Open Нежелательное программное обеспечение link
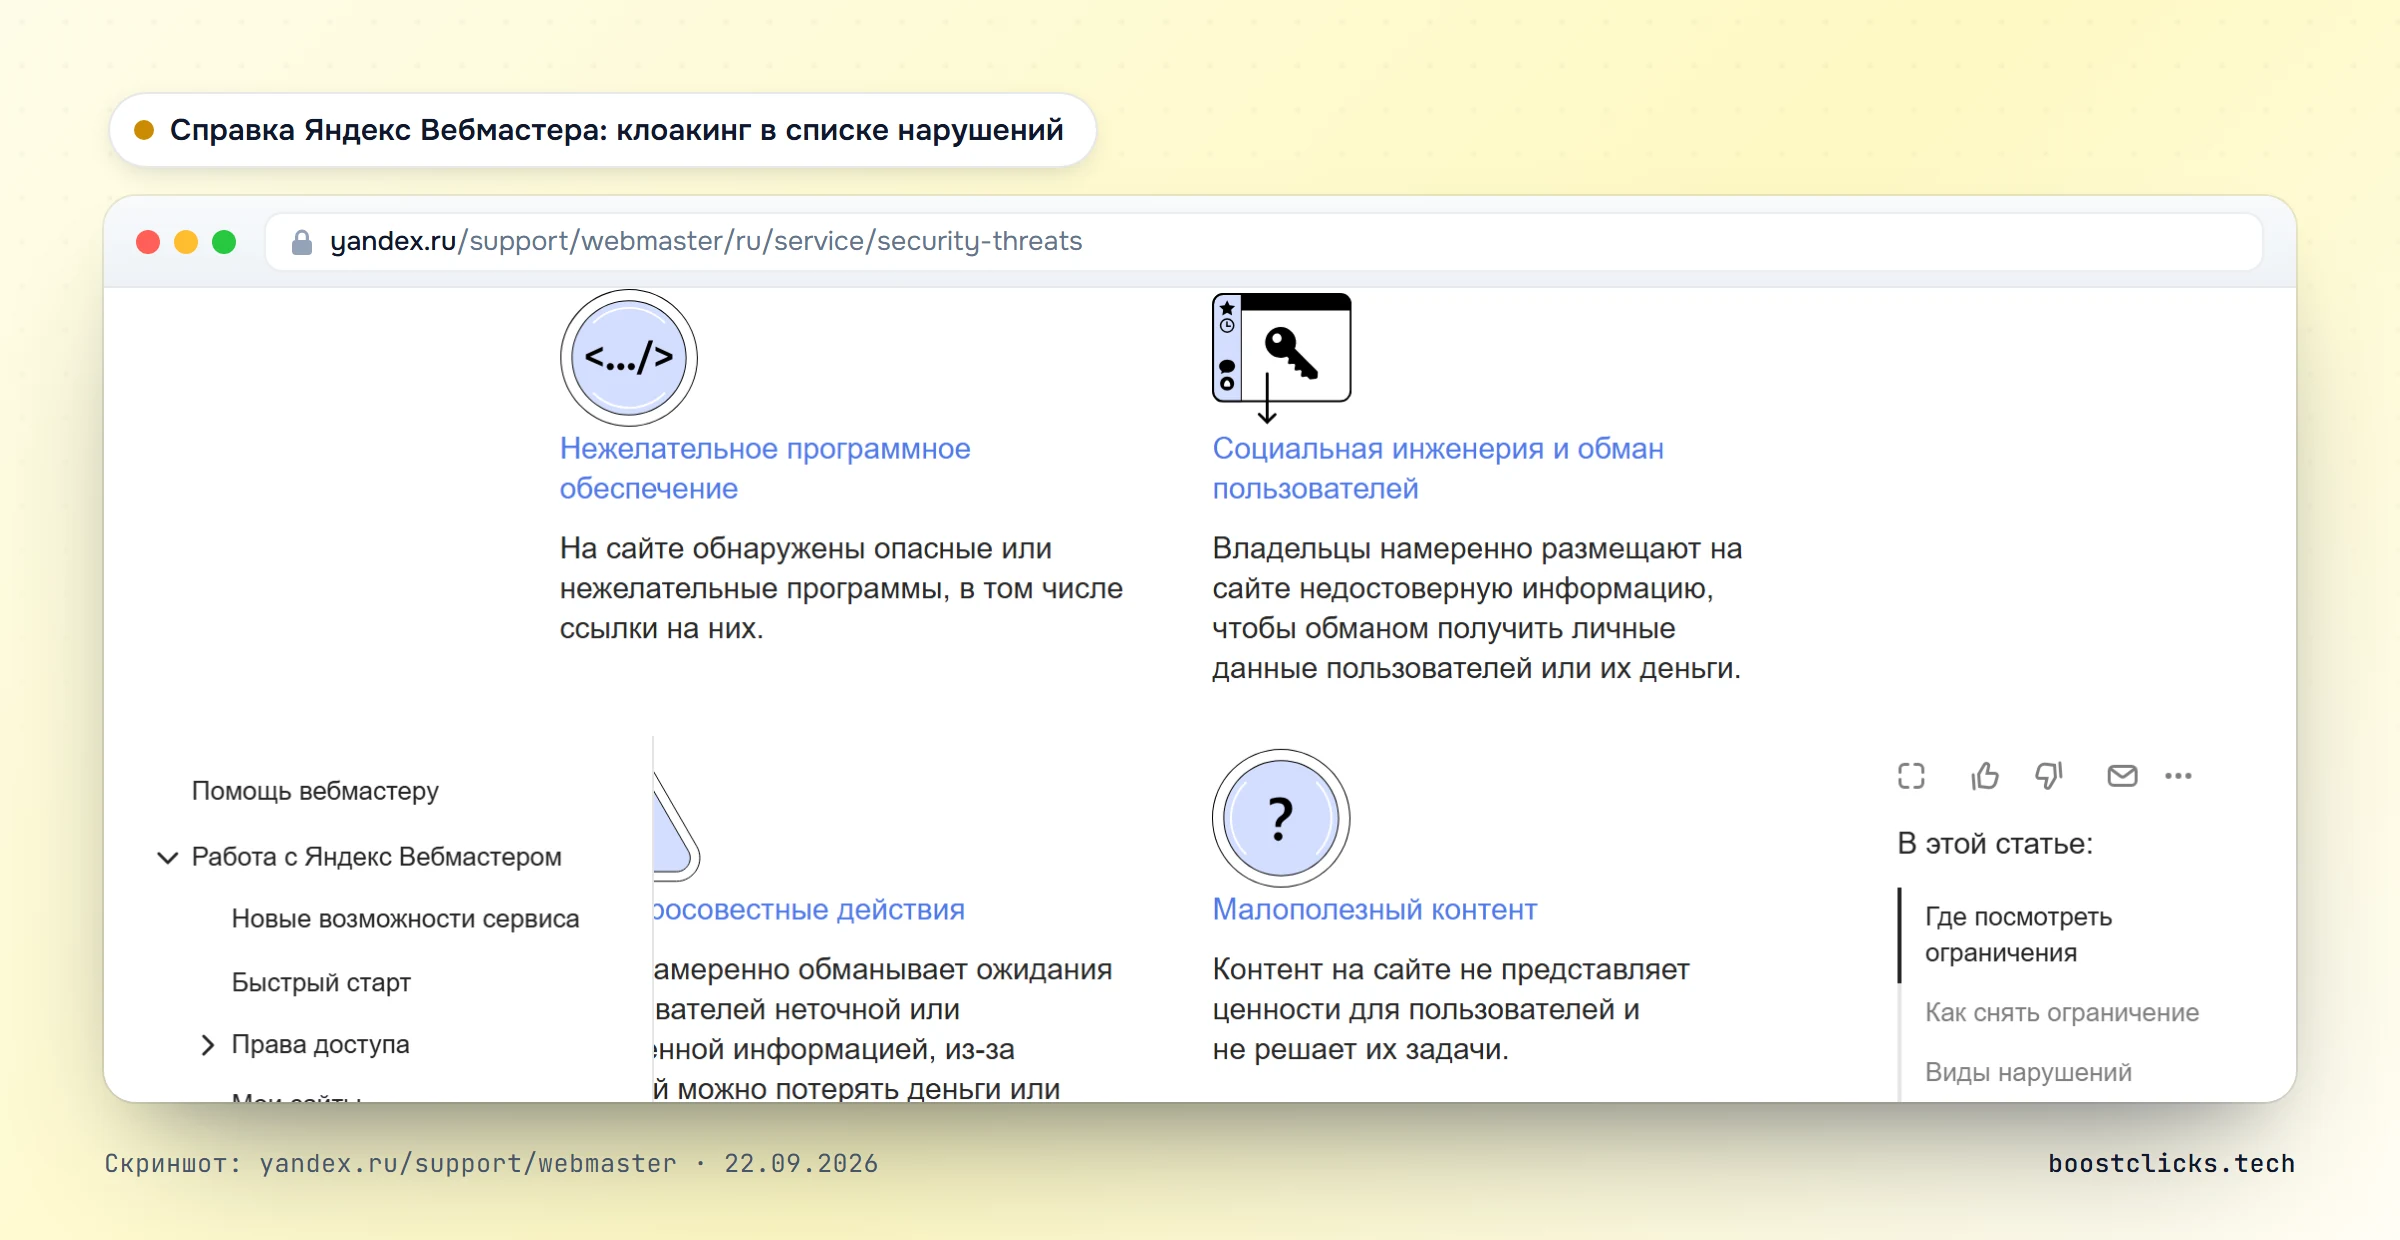This screenshot has width=2400, height=1240. [x=764, y=468]
